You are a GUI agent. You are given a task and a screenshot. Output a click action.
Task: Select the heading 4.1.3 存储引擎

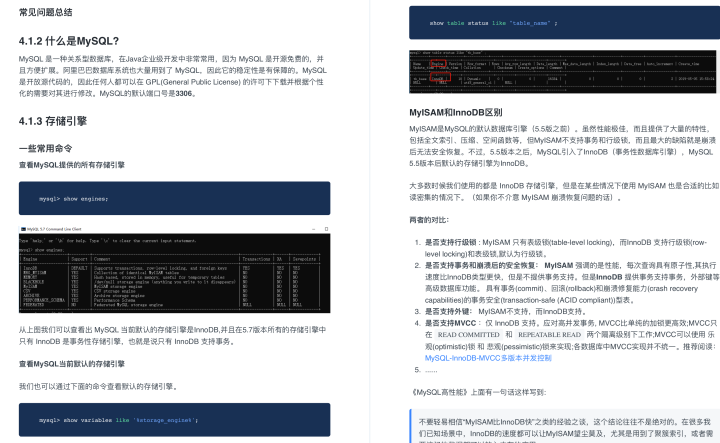point(53,121)
